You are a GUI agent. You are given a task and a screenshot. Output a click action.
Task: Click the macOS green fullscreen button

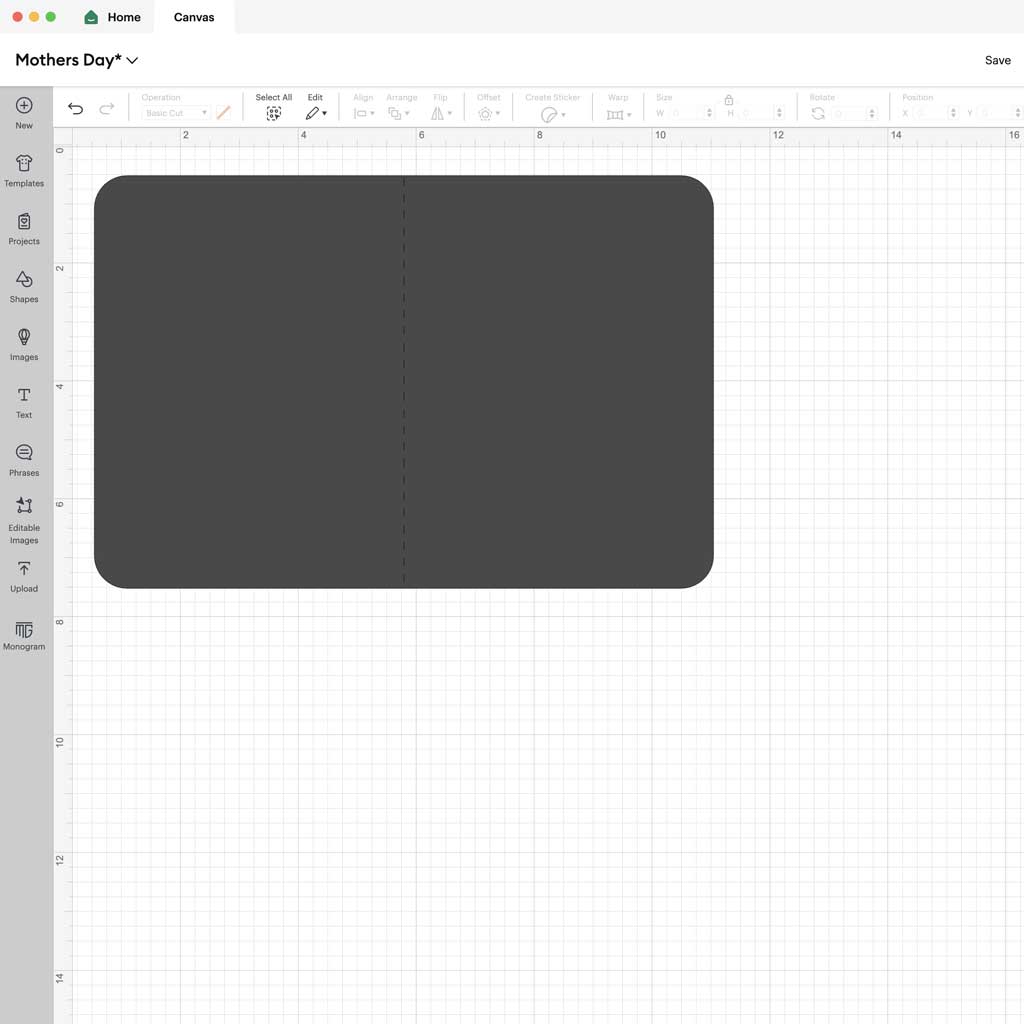51,17
